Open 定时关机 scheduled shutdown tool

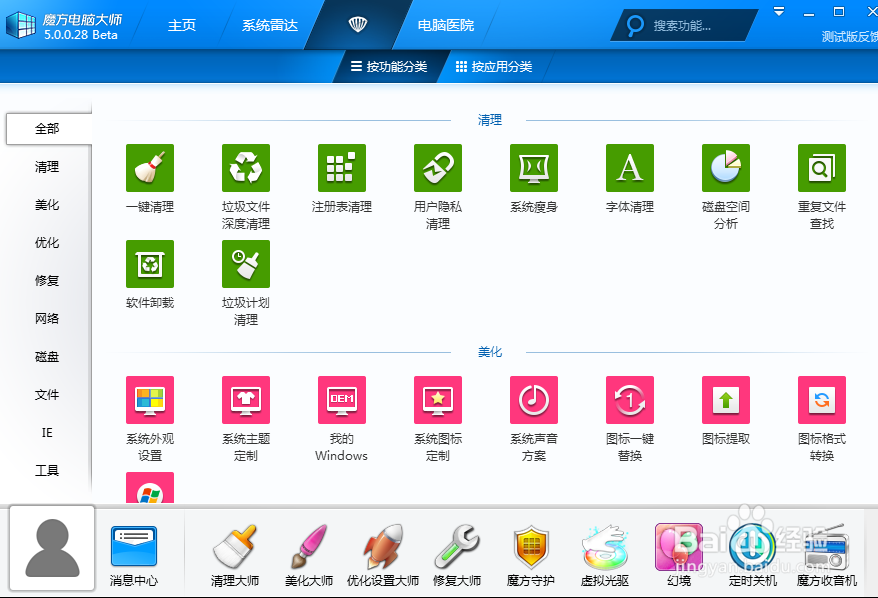pos(751,555)
